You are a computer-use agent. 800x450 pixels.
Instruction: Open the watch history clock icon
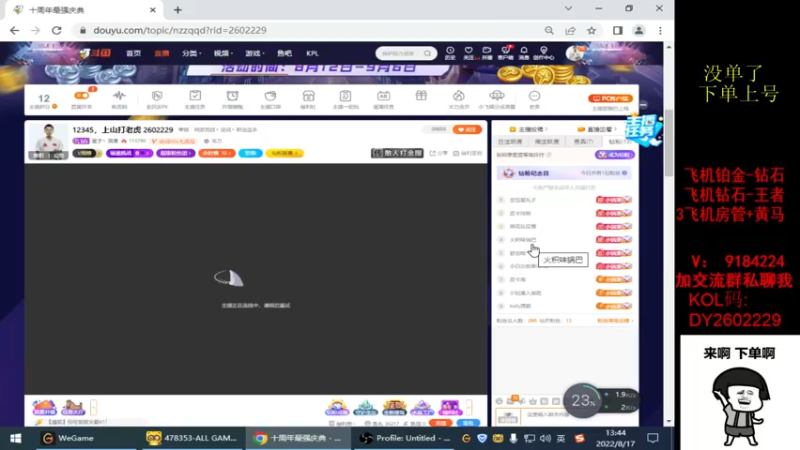coord(450,53)
